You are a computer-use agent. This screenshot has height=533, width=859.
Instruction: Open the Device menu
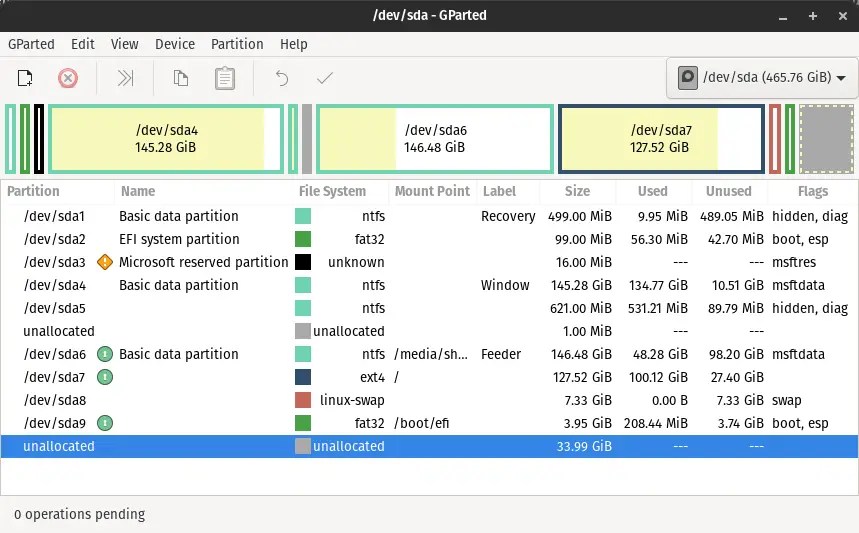(175, 44)
